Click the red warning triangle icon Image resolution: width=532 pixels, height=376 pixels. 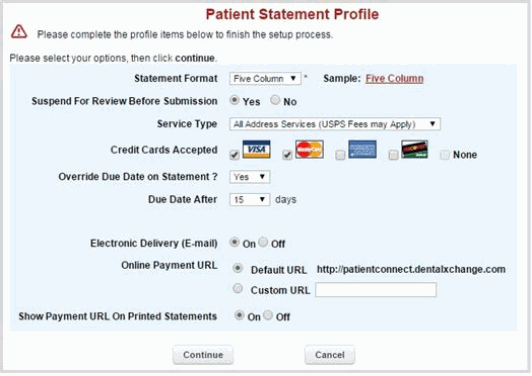(19, 32)
